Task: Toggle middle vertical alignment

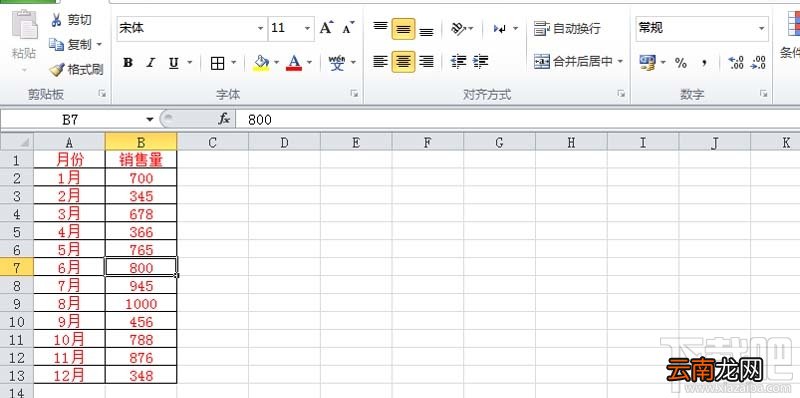Action: 403,29
